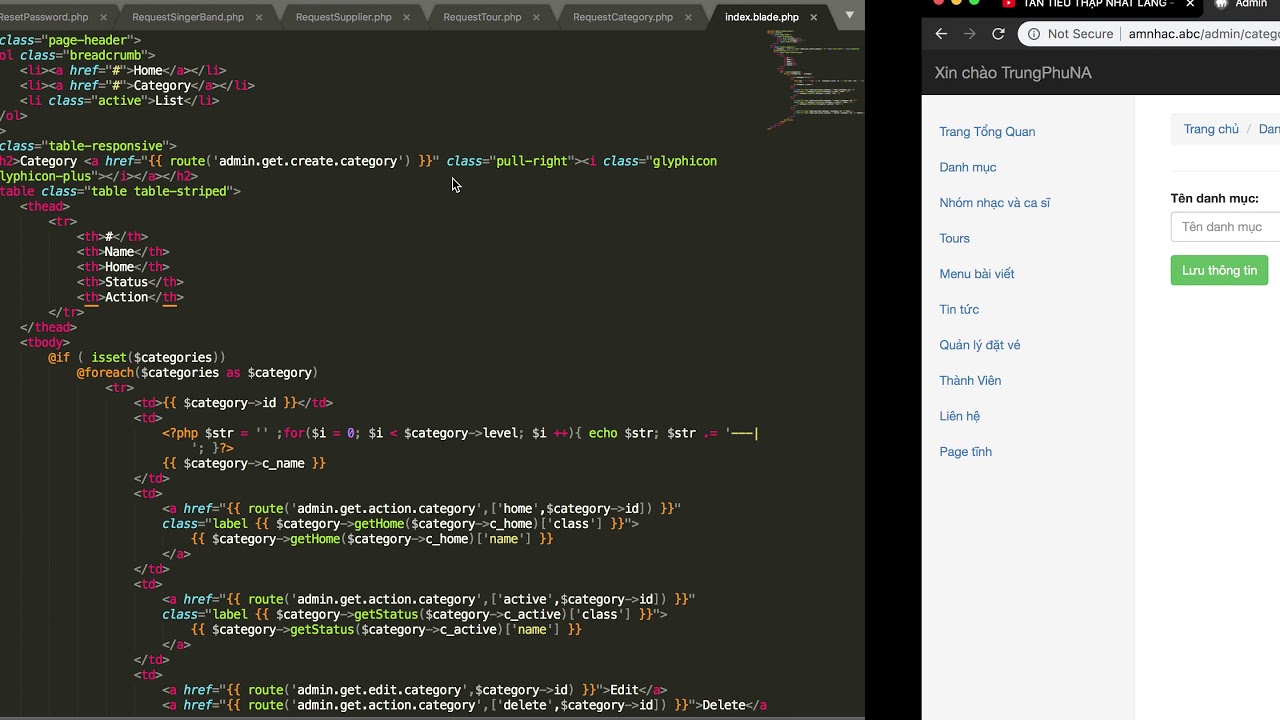Image resolution: width=1280 pixels, height=720 pixels.
Task: Click the $category->id table cell line
Action: 233,403
